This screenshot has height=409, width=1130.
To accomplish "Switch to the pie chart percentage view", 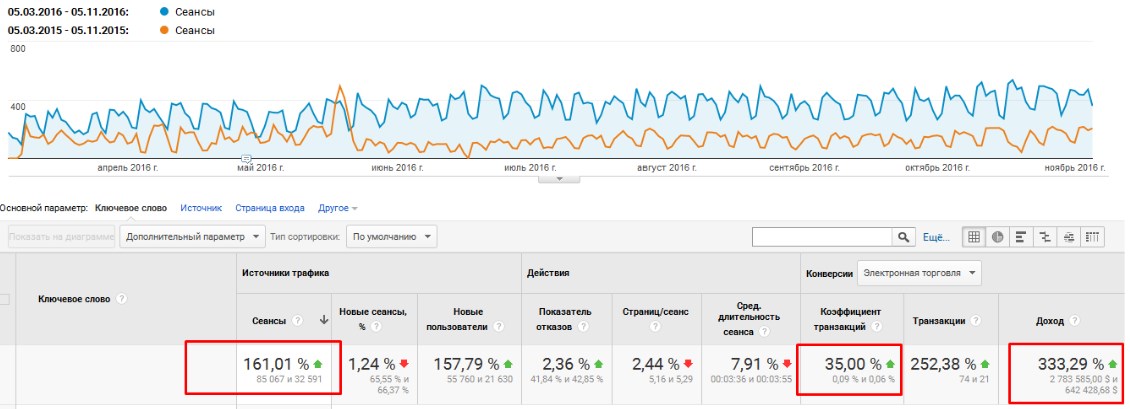I will [997, 237].
